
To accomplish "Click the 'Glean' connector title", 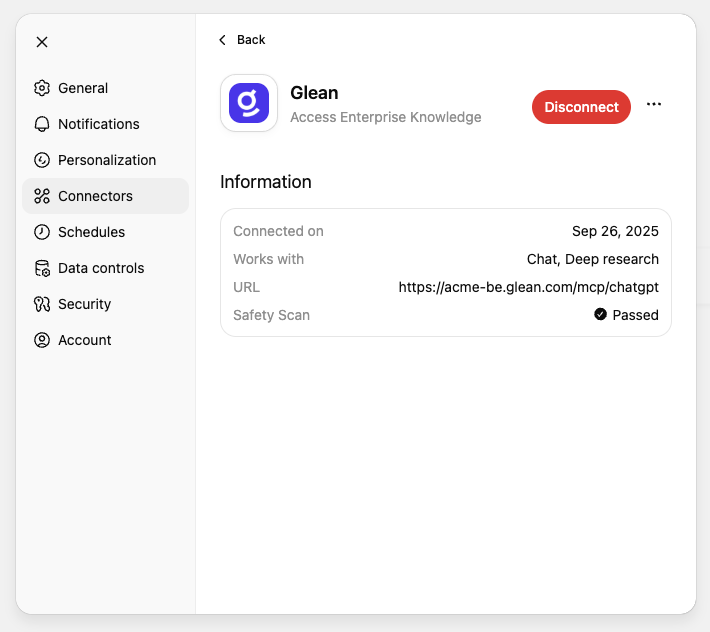I will [314, 93].
